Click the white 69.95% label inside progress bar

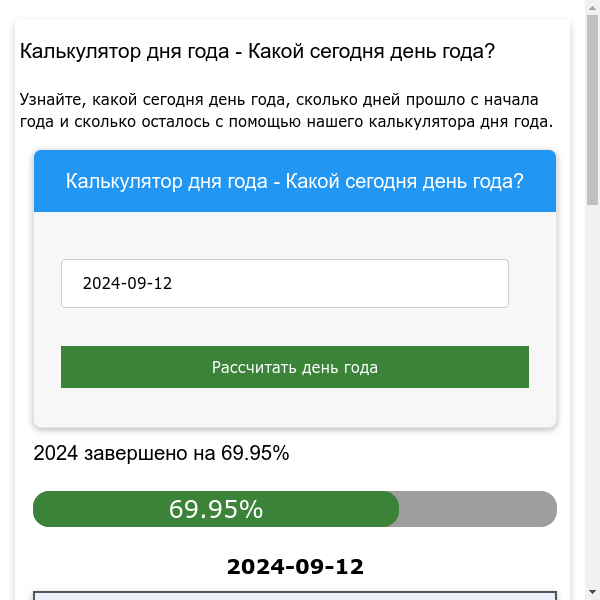point(216,509)
